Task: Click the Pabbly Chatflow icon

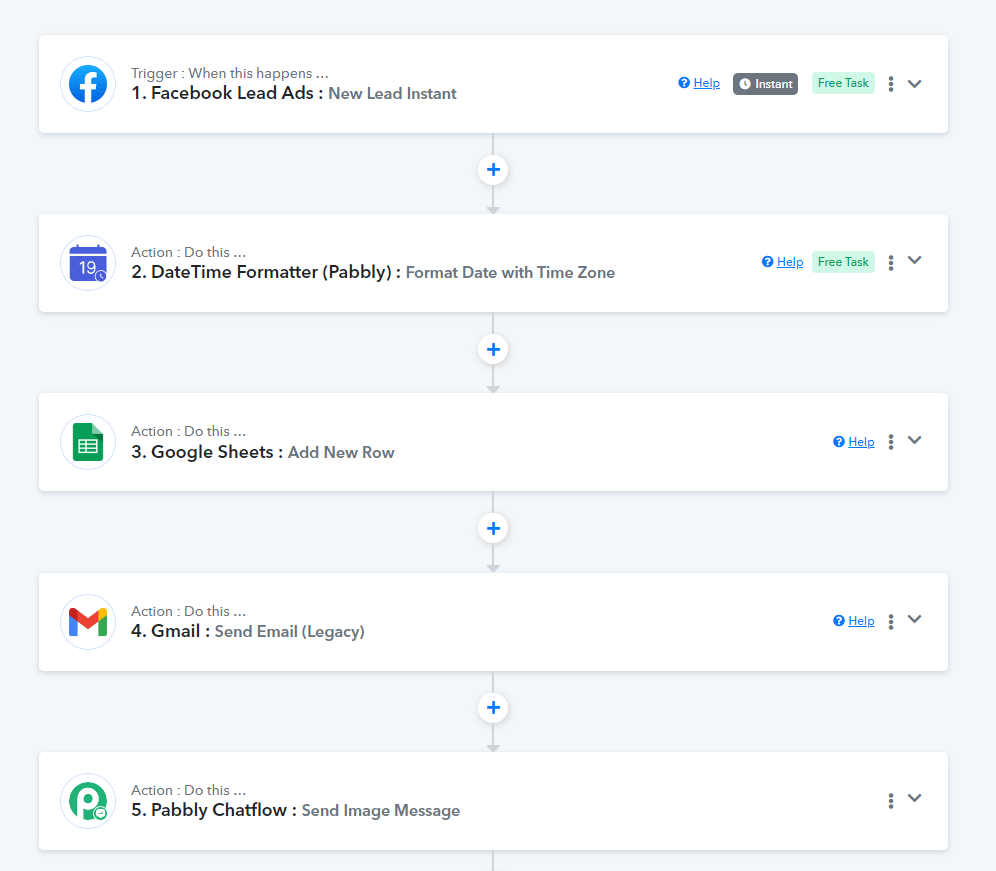Action: click(88, 801)
